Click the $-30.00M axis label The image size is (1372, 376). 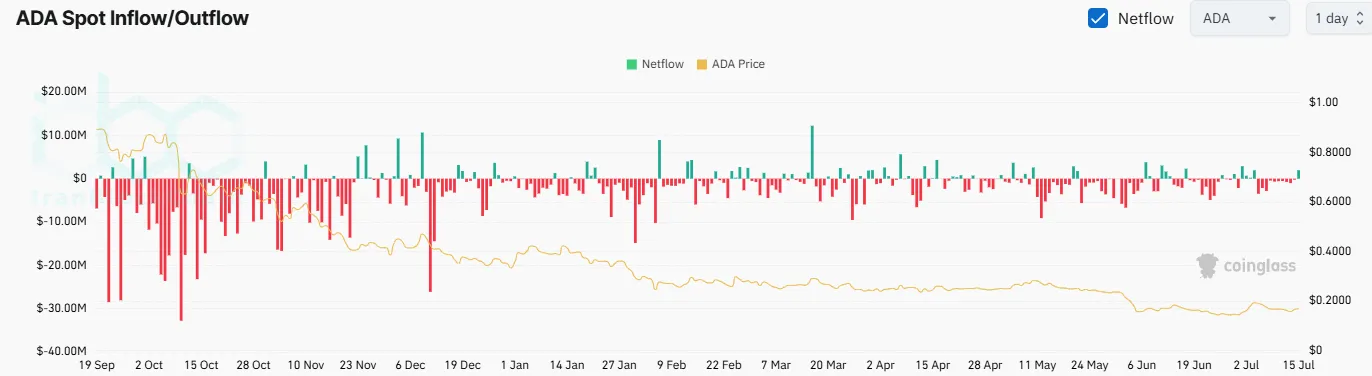(x=62, y=308)
